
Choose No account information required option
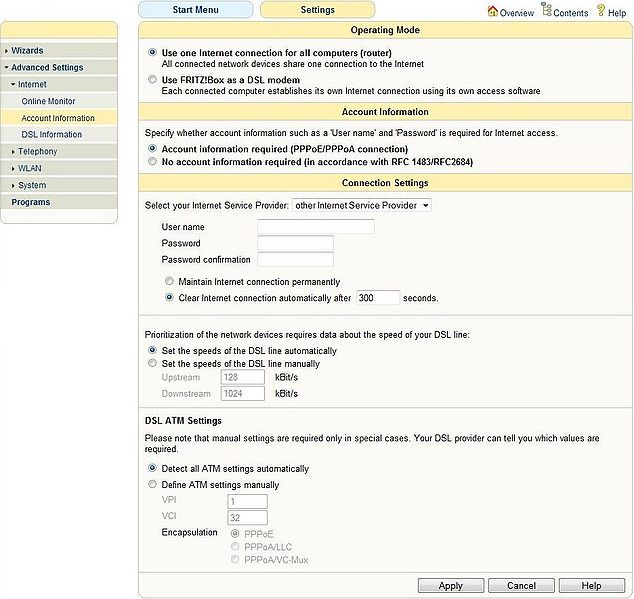[x=152, y=162]
